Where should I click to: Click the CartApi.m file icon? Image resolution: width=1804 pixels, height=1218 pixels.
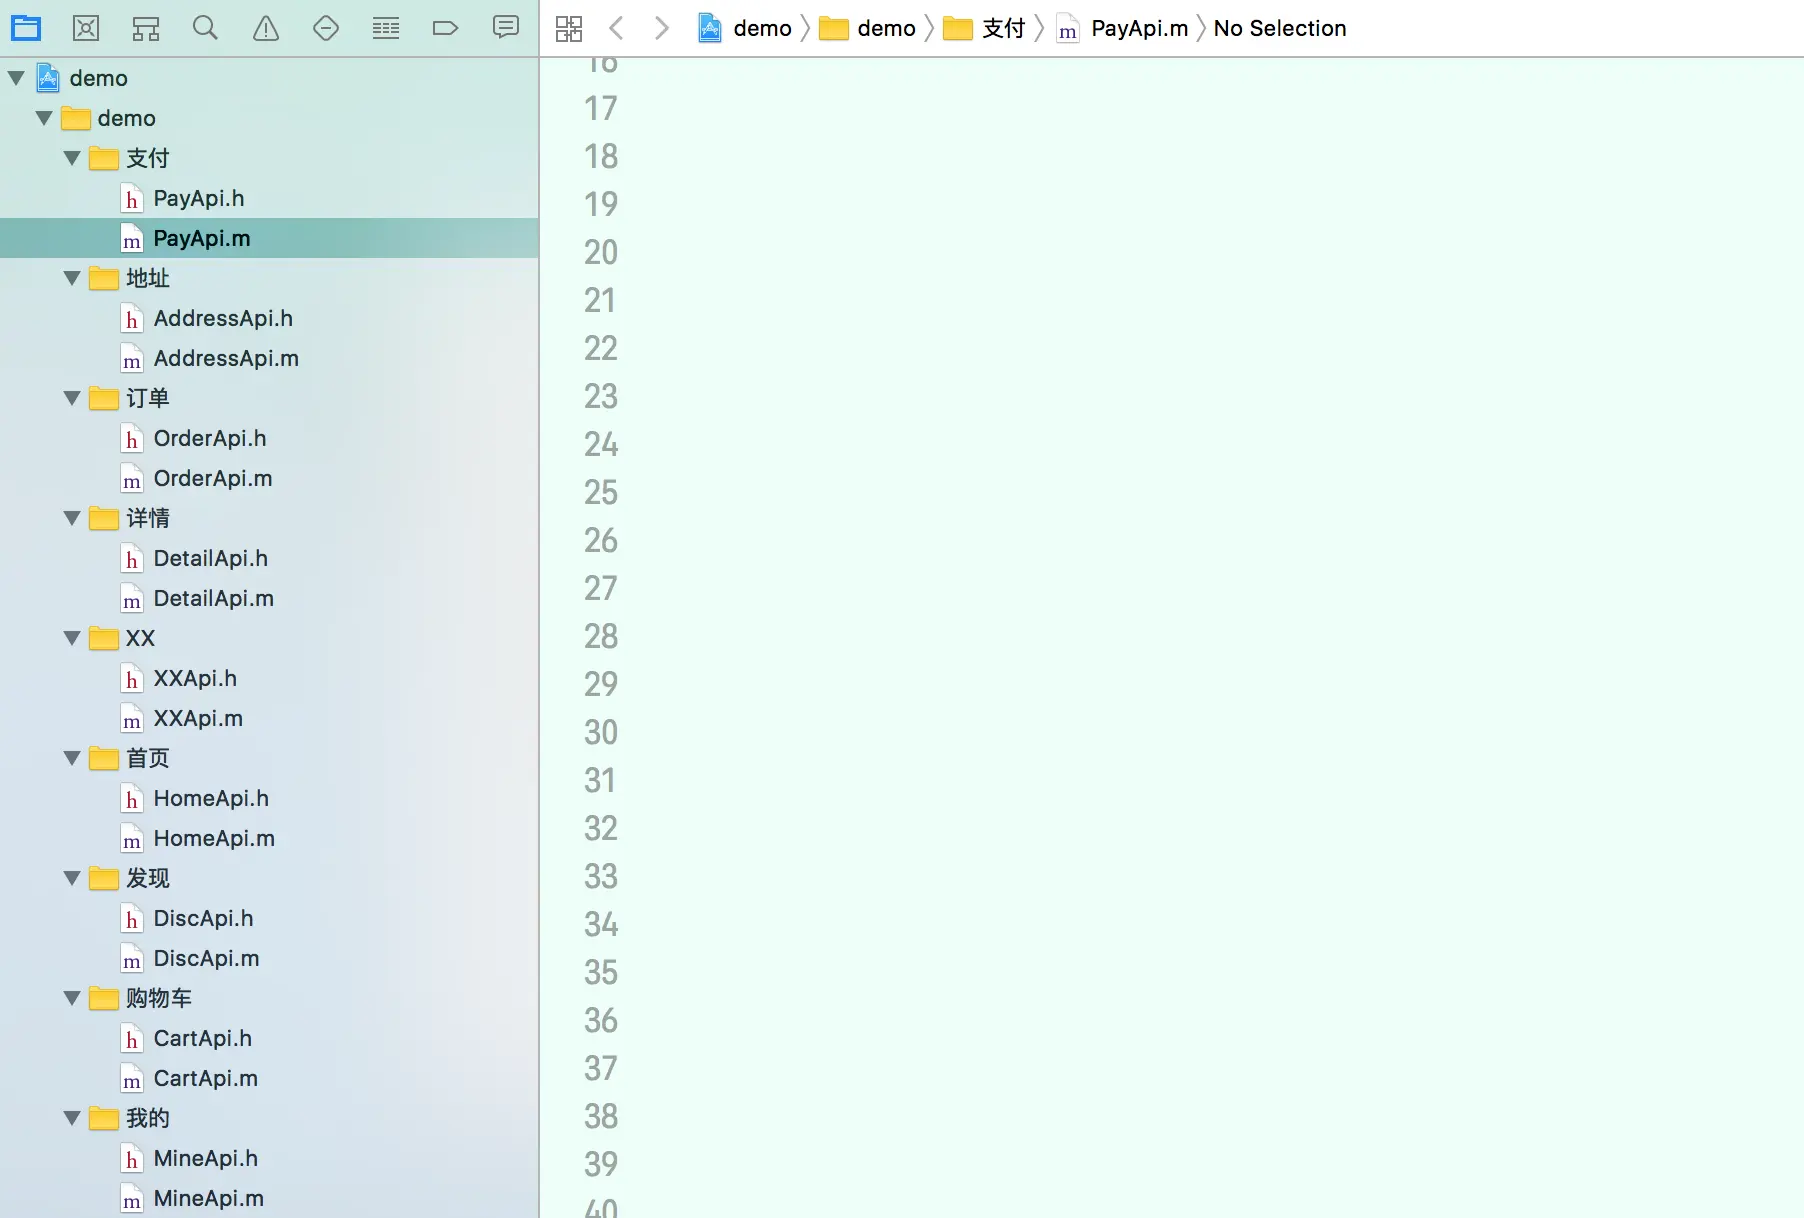pos(131,1078)
